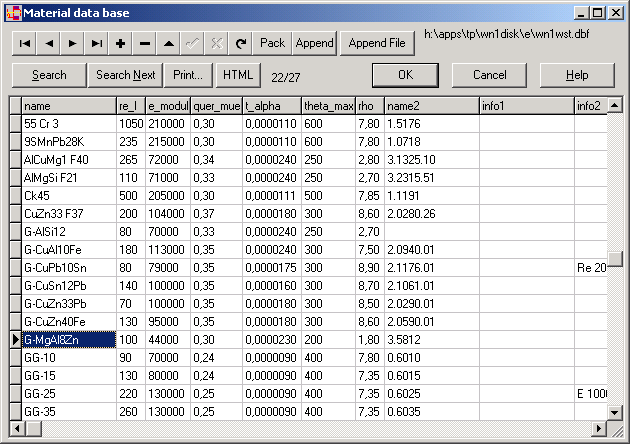The width and height of the screenshot is (630, 444).
Task: Click the vertical scrollbar down arrow
Action: (615, 412)
